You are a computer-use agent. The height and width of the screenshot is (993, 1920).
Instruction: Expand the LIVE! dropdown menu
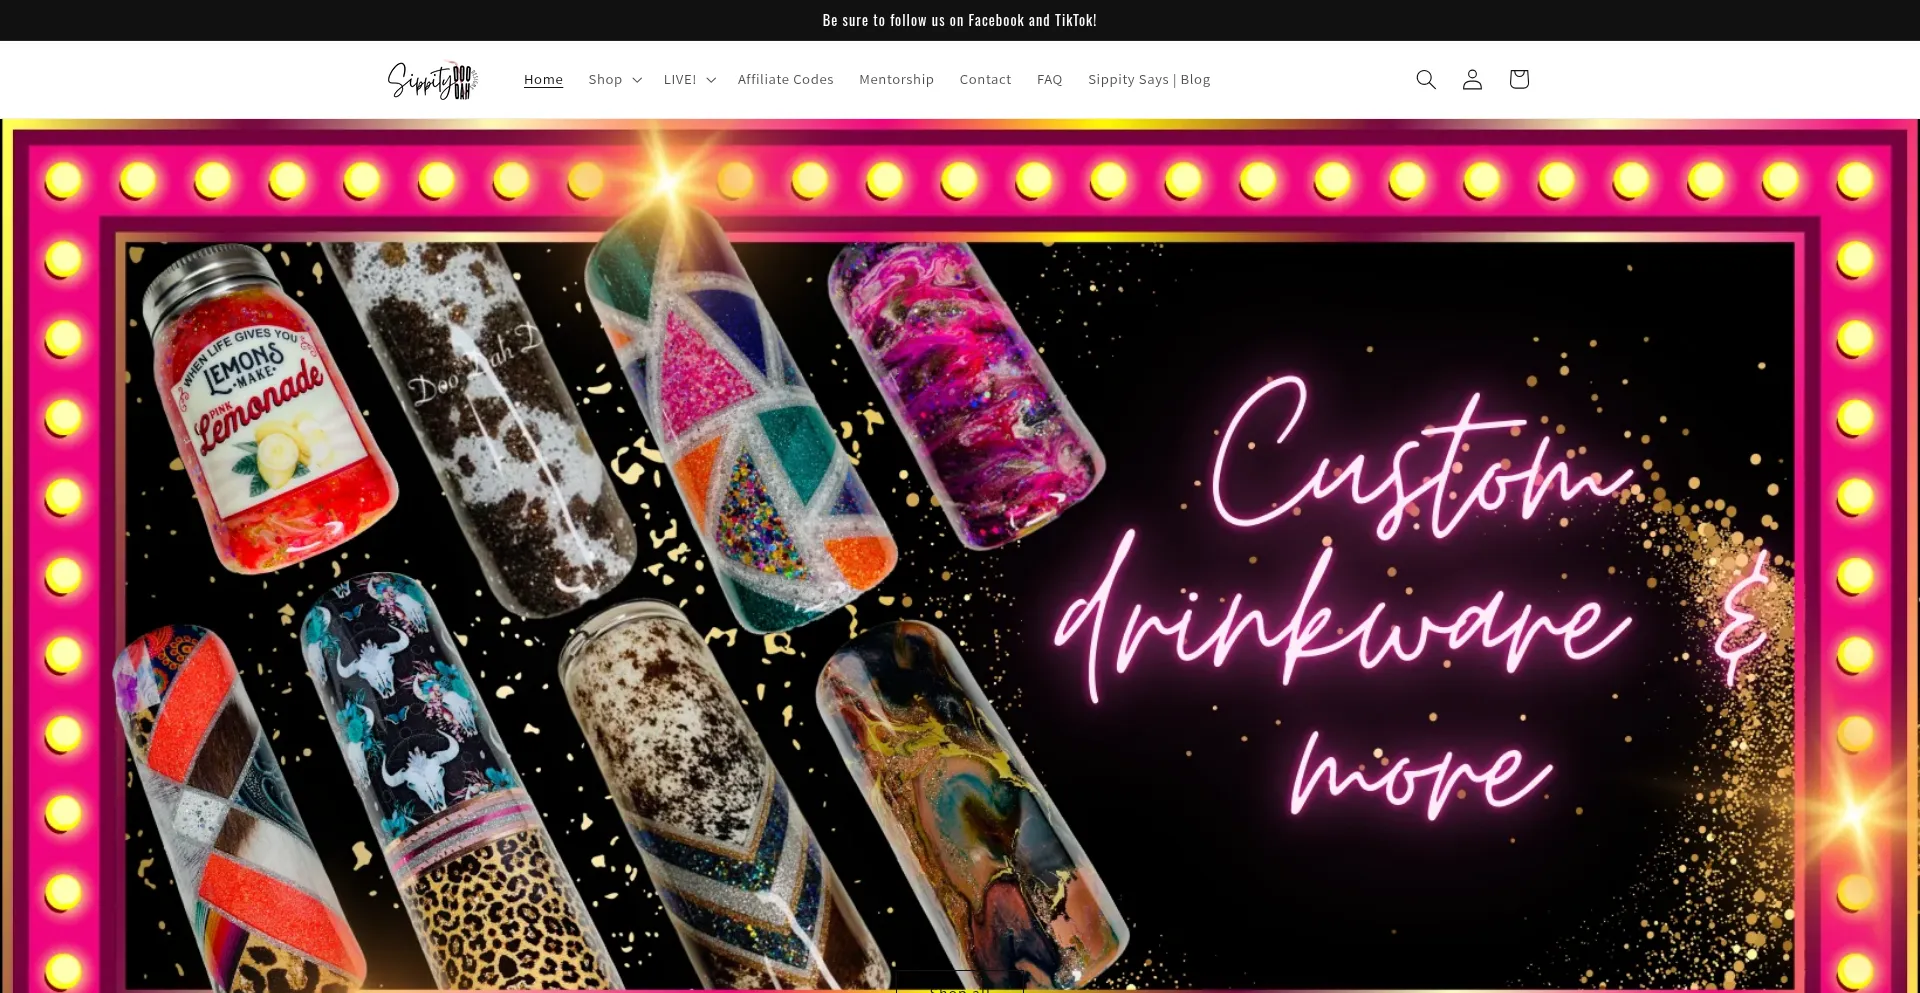[690, 79]
